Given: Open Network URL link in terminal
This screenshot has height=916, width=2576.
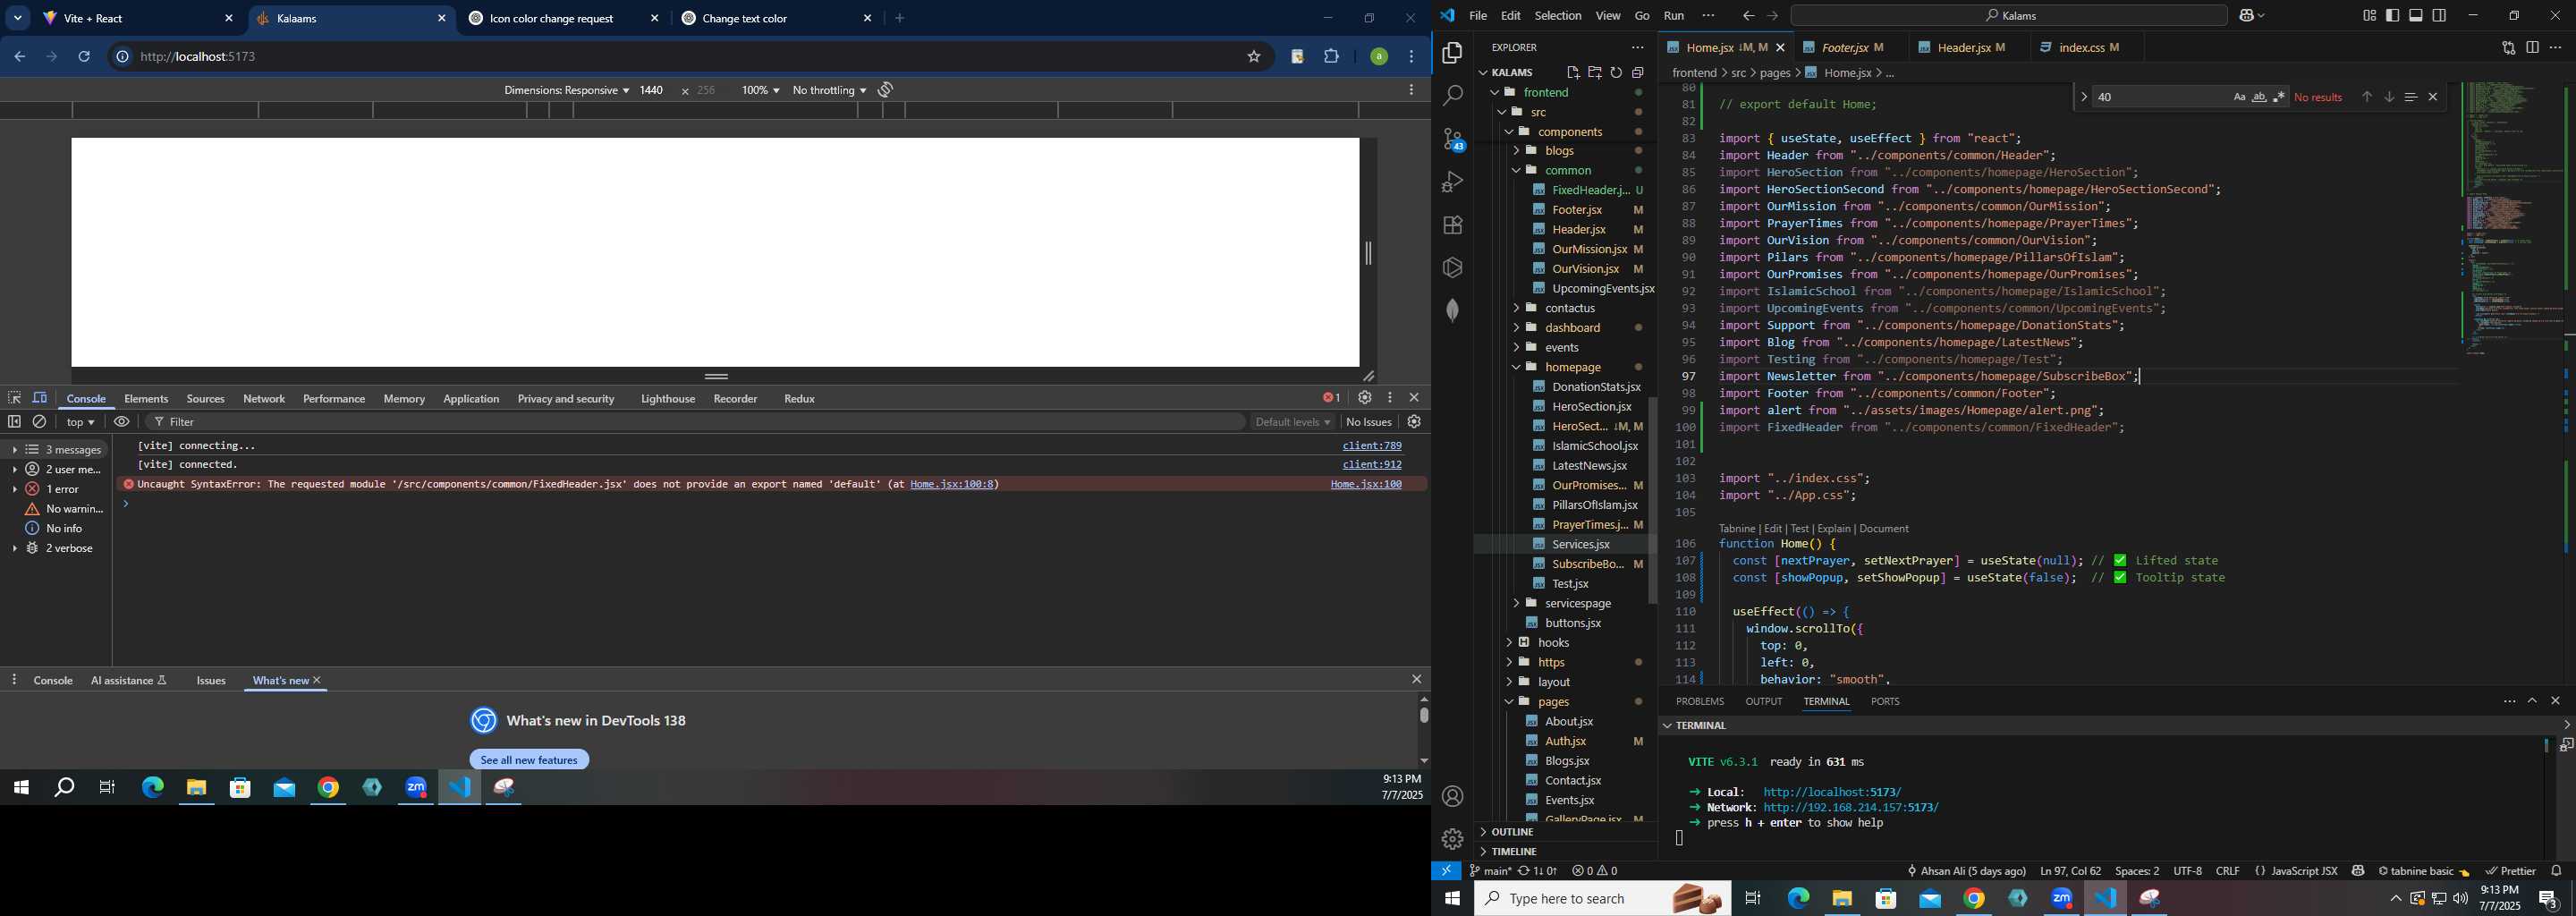Looking at the screenshot, I should tap(1850, 807).
